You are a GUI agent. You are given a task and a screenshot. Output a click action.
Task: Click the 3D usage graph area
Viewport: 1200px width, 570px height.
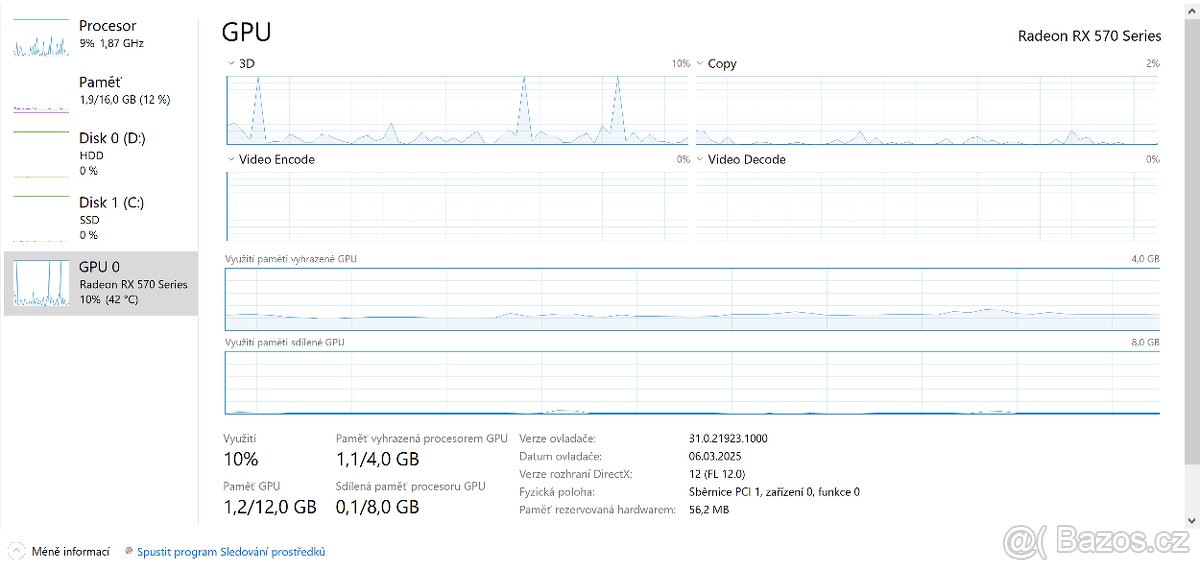point(457,109)
